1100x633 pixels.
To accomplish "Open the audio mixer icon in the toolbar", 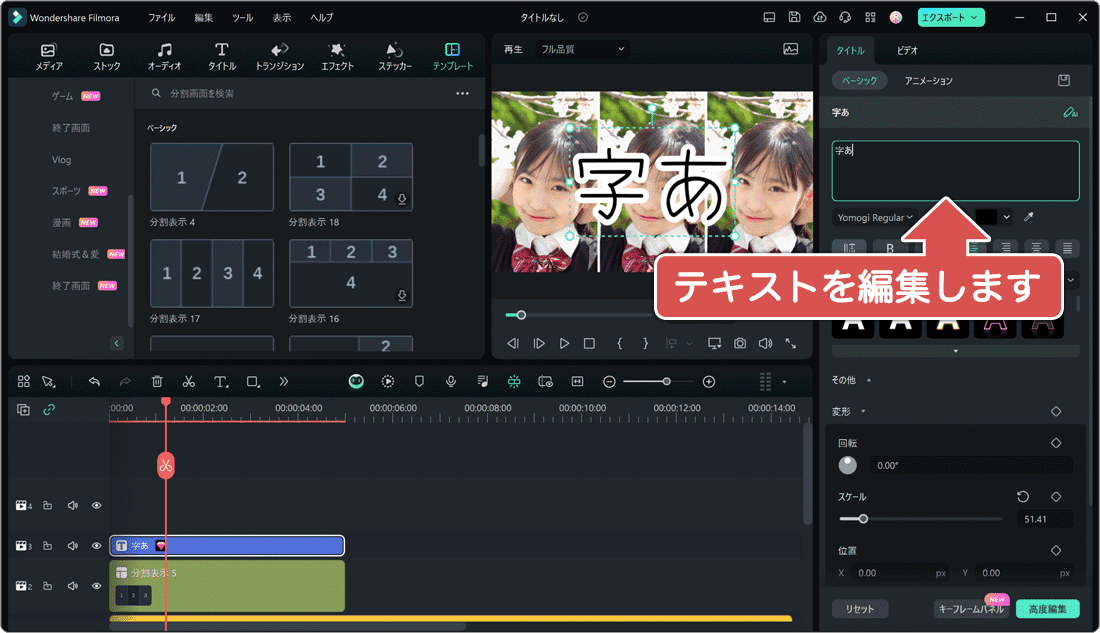I will [x=481, y=381].
